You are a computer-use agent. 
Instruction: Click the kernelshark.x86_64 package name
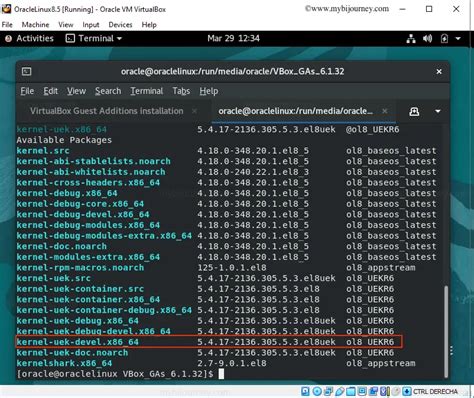click(x=64, y=363)
